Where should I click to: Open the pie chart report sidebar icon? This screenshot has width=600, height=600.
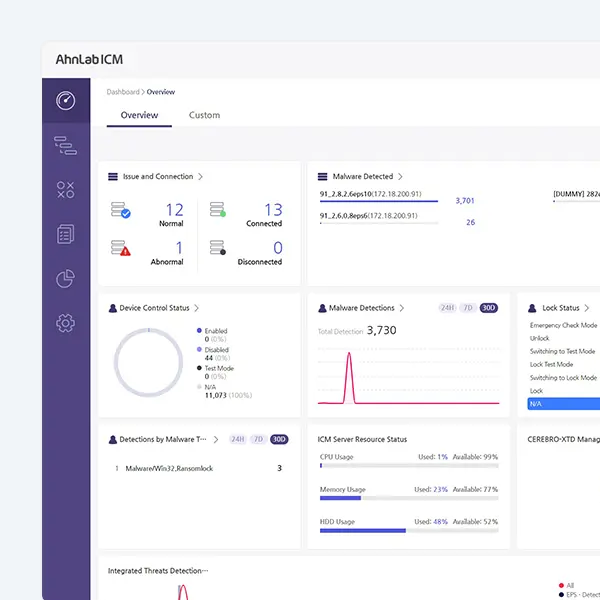click(x=65, y=279)
